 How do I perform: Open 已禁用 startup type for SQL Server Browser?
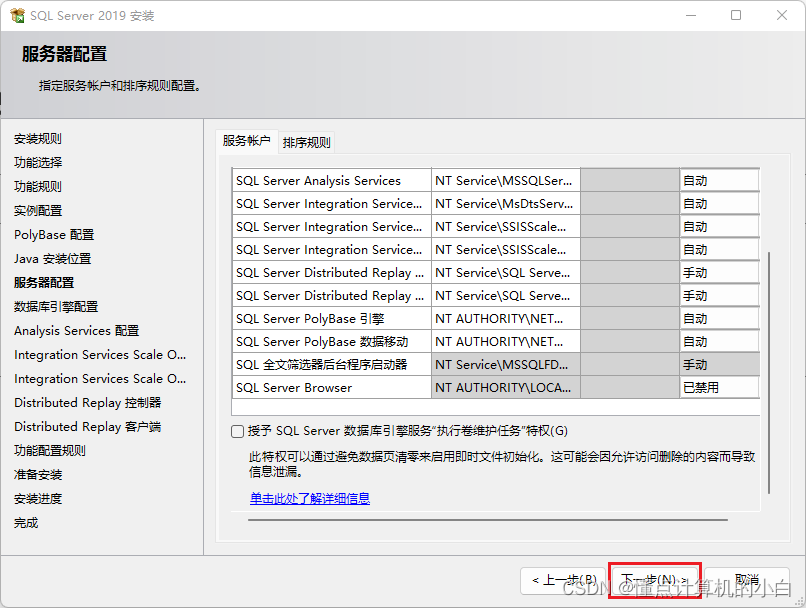(x=719, y=388)
